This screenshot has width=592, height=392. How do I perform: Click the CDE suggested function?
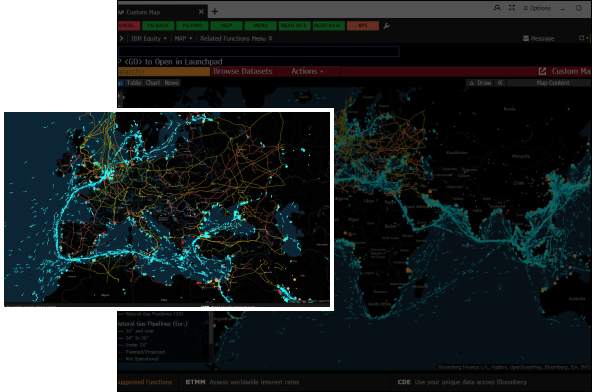click(462, 382)
